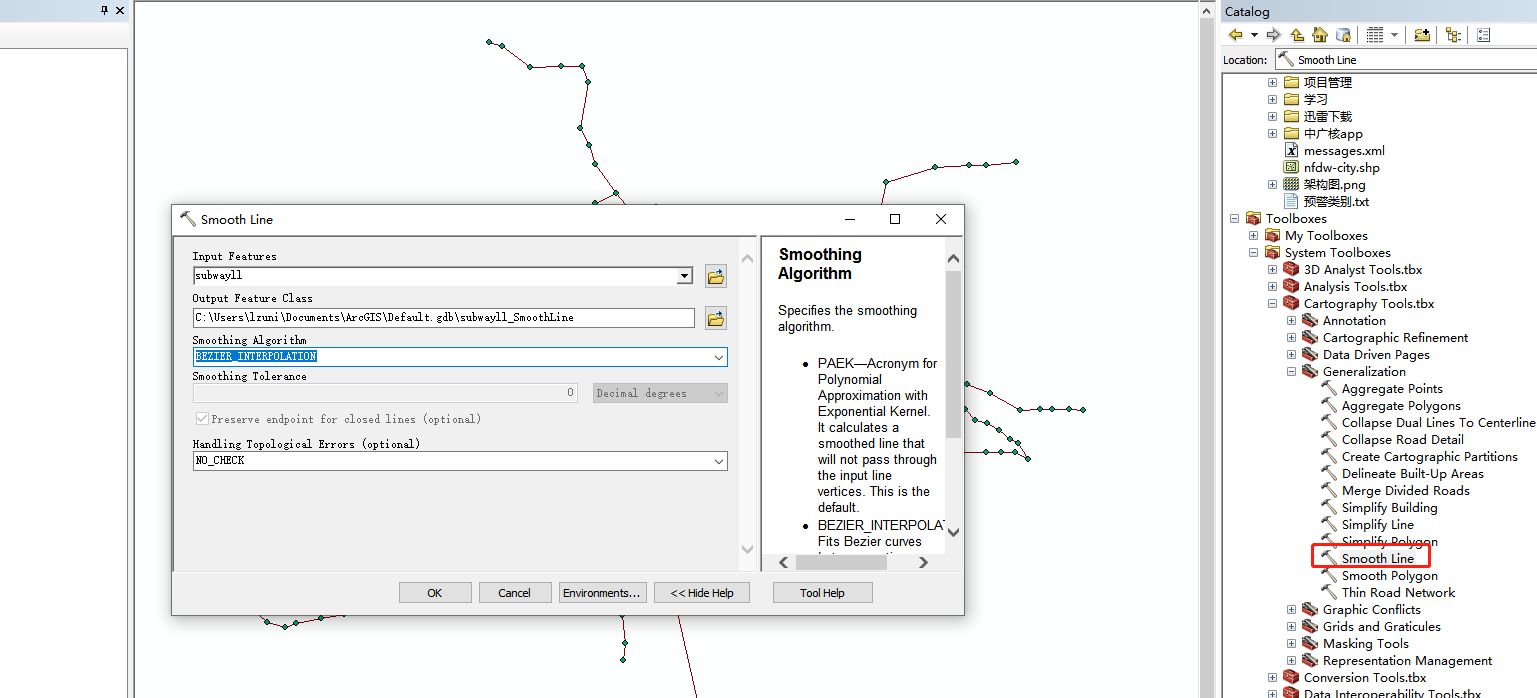Browse for Input Features folder icon

tap(715, 276)
